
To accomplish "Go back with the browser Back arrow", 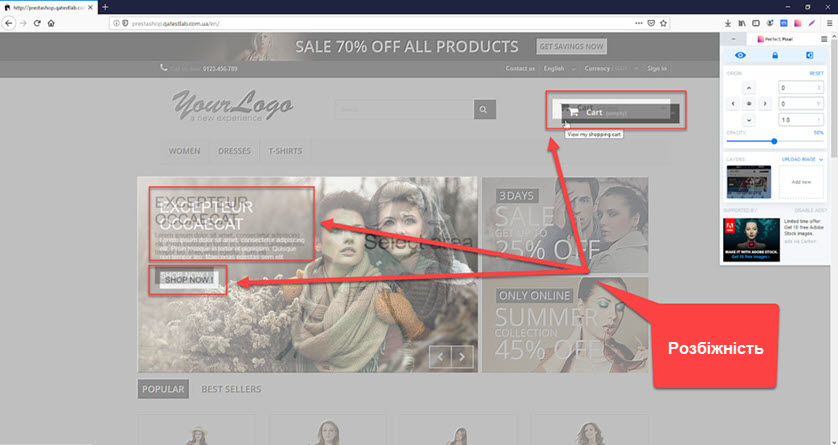I will tap(9, 24).
